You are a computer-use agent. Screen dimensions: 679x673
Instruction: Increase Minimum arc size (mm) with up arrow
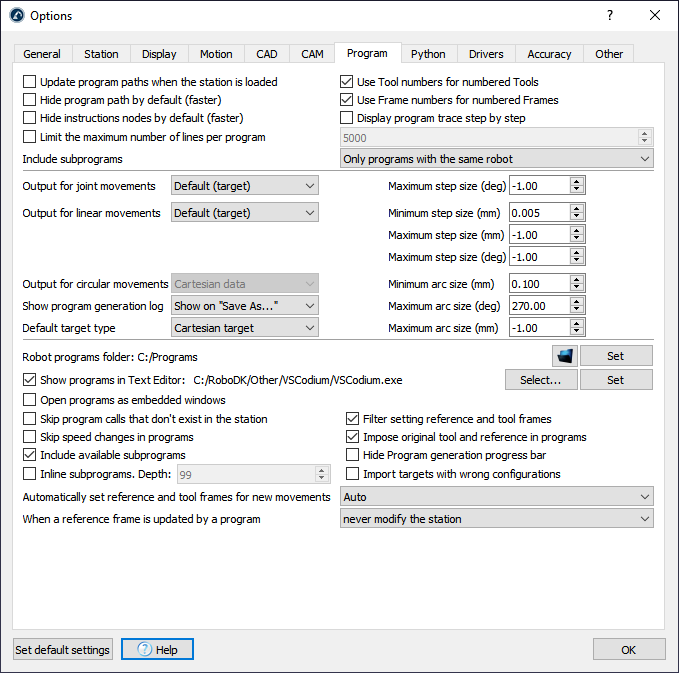coord(577,280)
